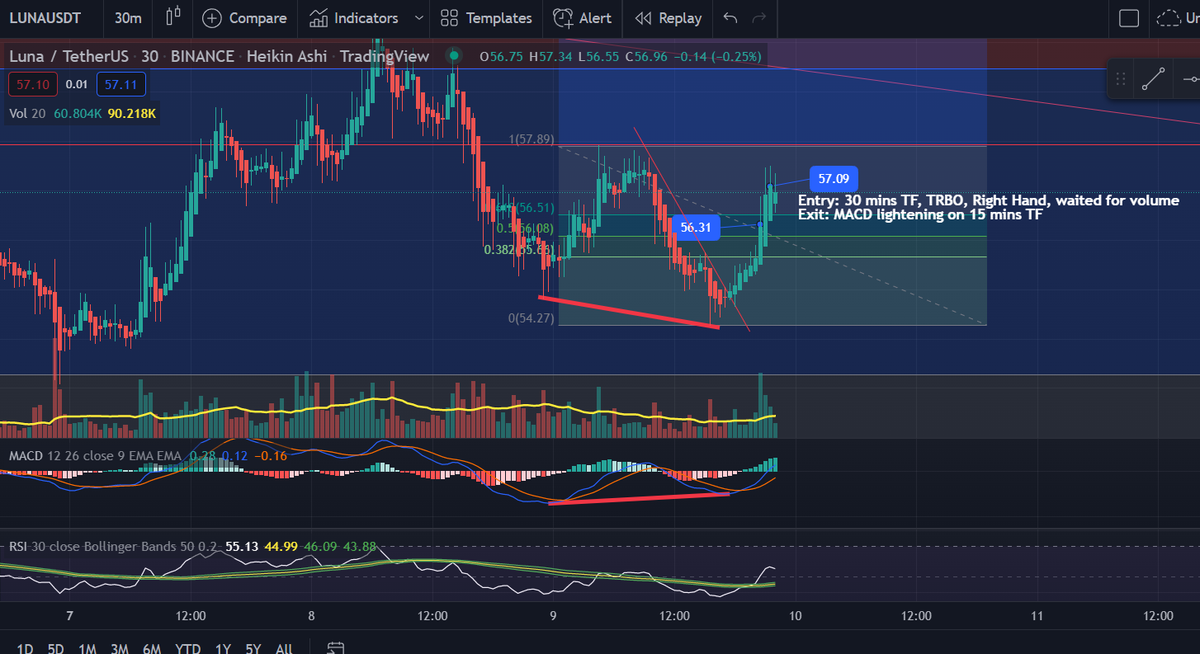Set date range to YTD
This screenshot has height=654, width=1200.
tap(188, 648)
